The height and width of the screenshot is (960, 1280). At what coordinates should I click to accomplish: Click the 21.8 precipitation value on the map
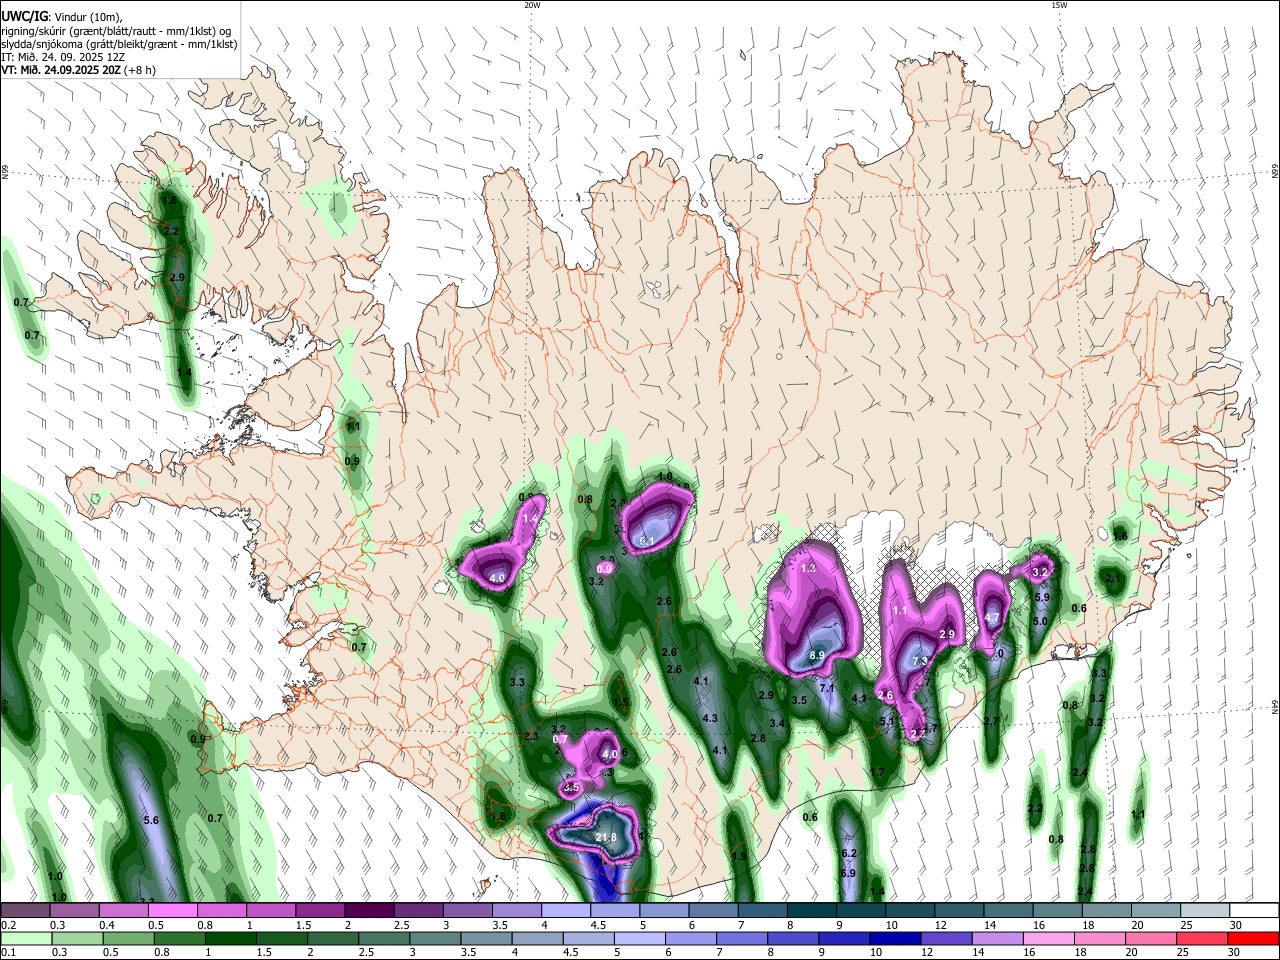pos(606,837)
